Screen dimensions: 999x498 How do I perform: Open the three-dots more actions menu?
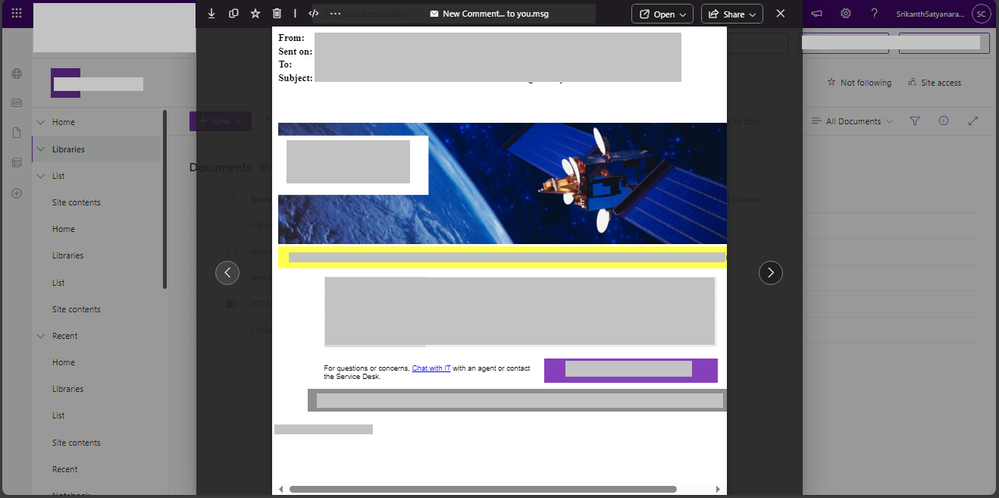[x=335, y=13]
